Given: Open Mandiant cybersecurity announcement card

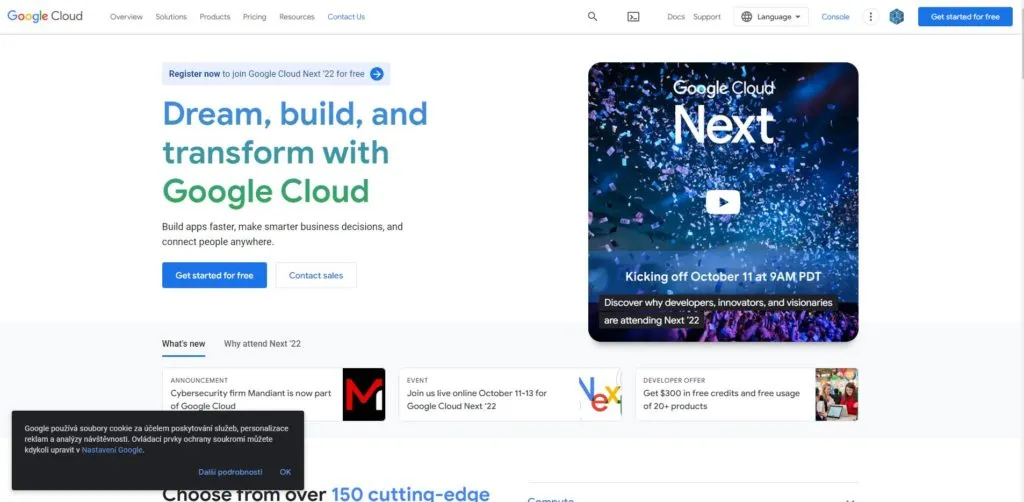Looking at the screenshot, I should [x=274, y=394].
